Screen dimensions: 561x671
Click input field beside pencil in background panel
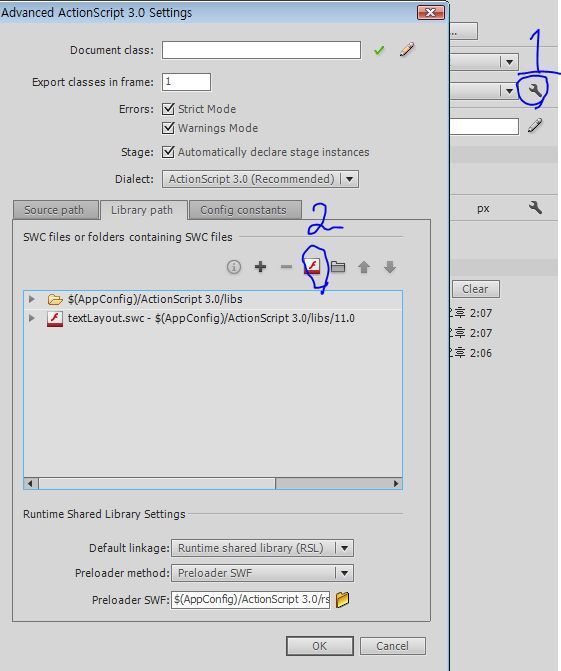(484, 127)
